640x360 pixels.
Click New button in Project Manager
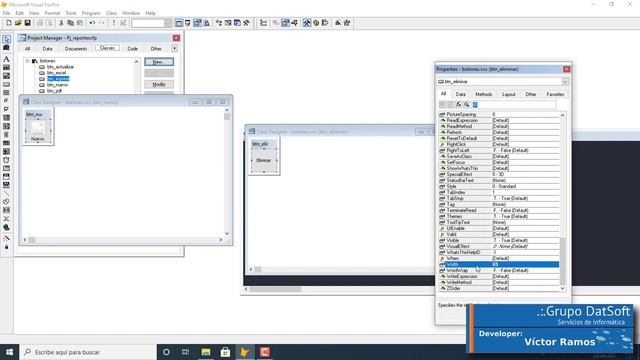click(159, 62)
